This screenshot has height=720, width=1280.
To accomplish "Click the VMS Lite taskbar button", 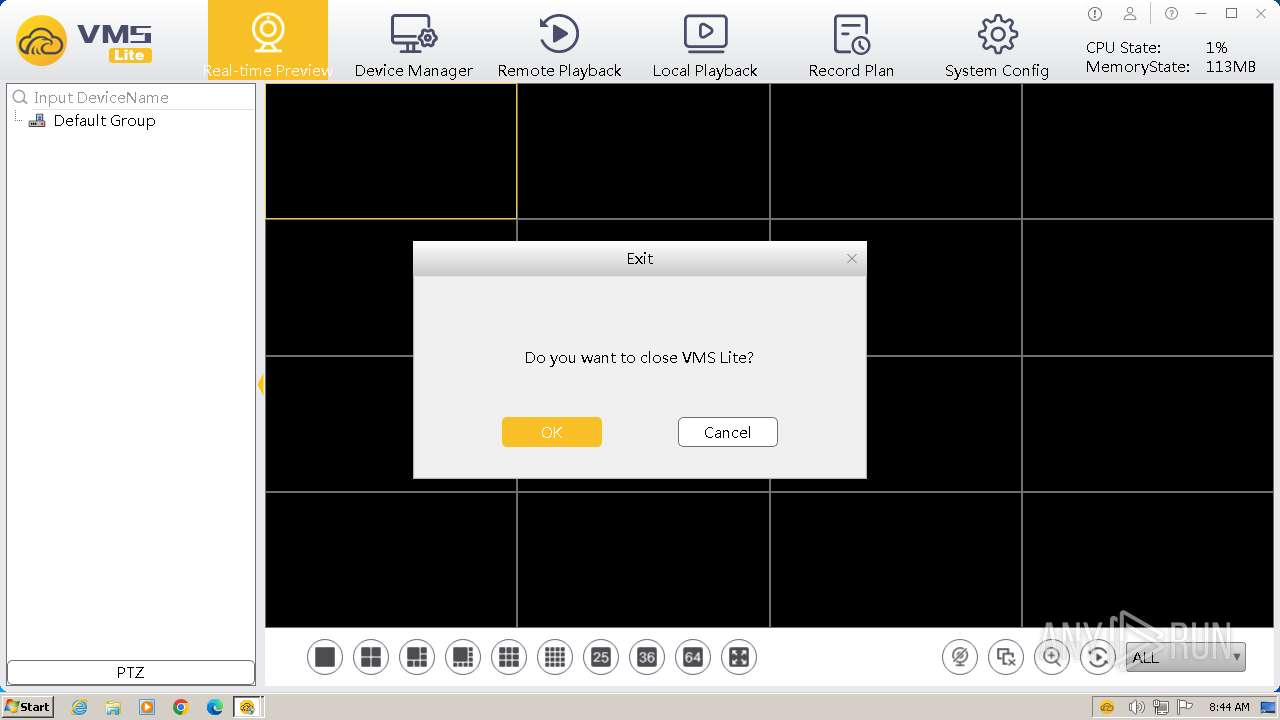I will pyautogui.click(x=247, y=707).
